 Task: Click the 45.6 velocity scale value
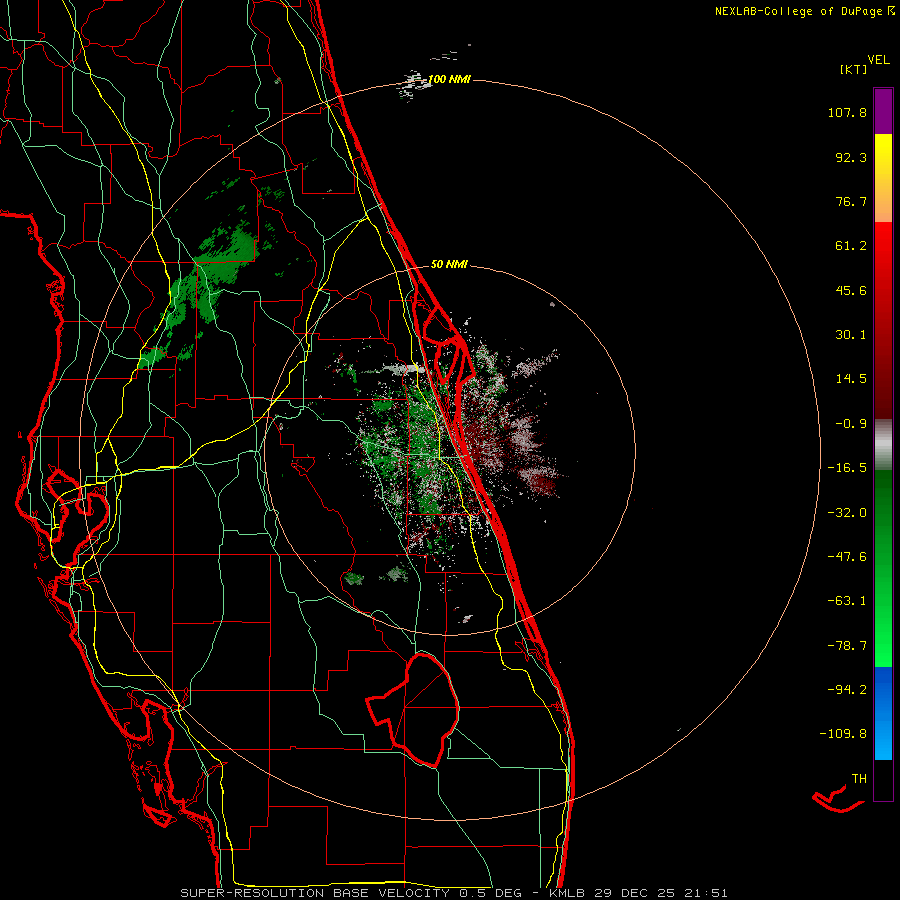pos(851,290)
